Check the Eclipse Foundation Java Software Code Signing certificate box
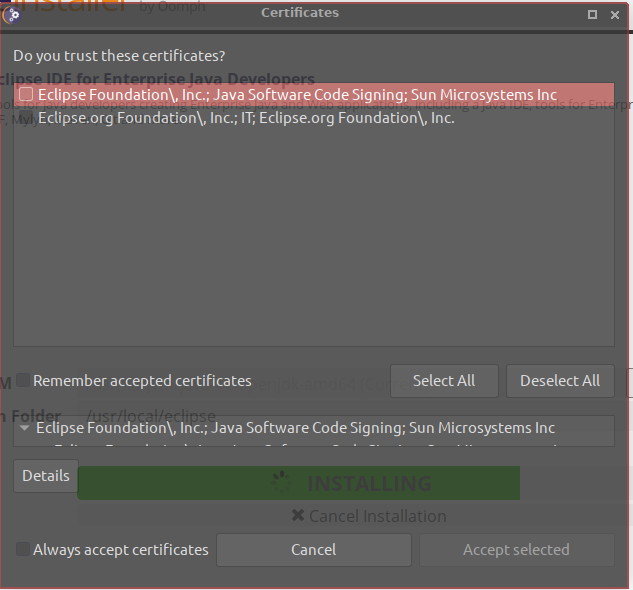 pos(26,94)
